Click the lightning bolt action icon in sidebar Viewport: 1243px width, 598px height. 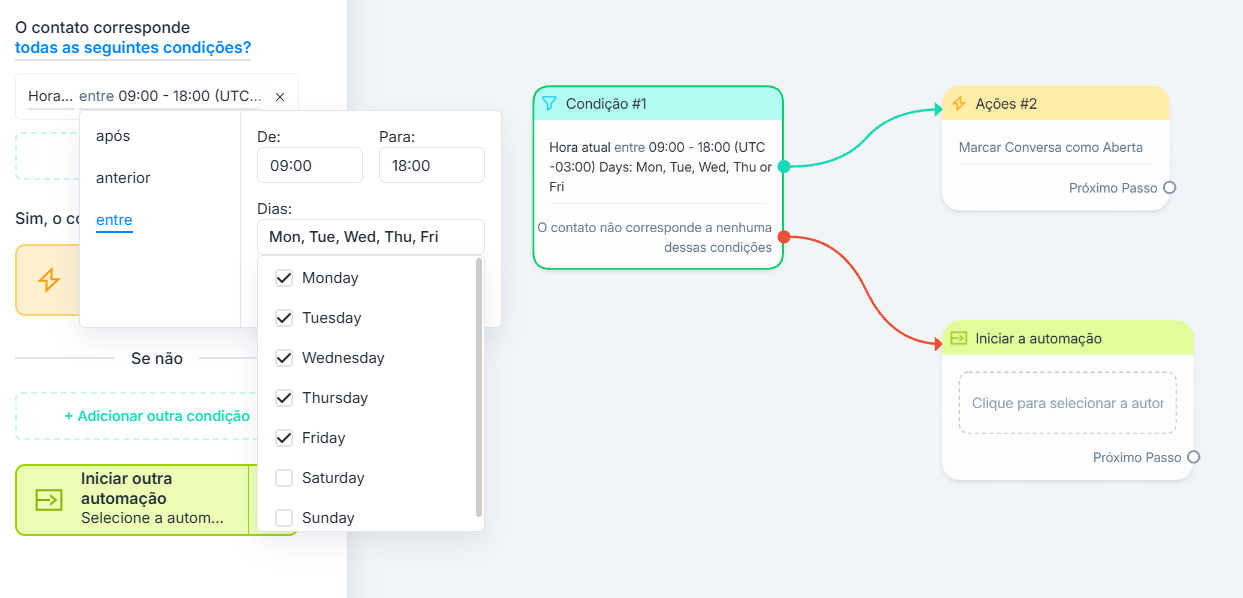click(49, 280)
